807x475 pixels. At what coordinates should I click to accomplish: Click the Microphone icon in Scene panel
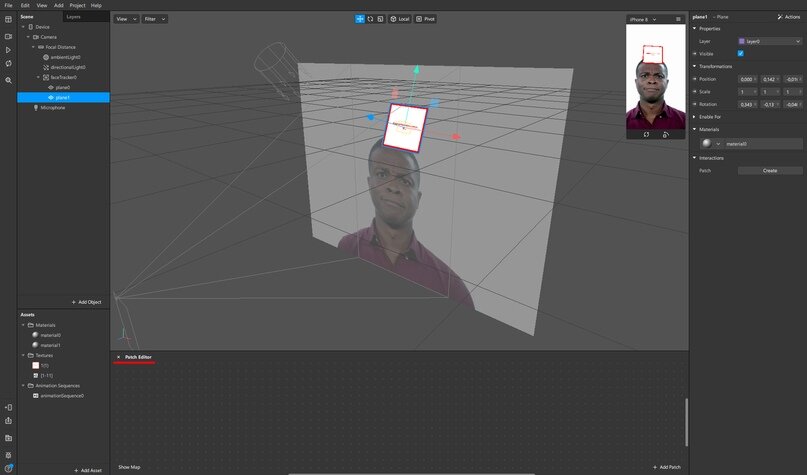[x=36, y=108]
